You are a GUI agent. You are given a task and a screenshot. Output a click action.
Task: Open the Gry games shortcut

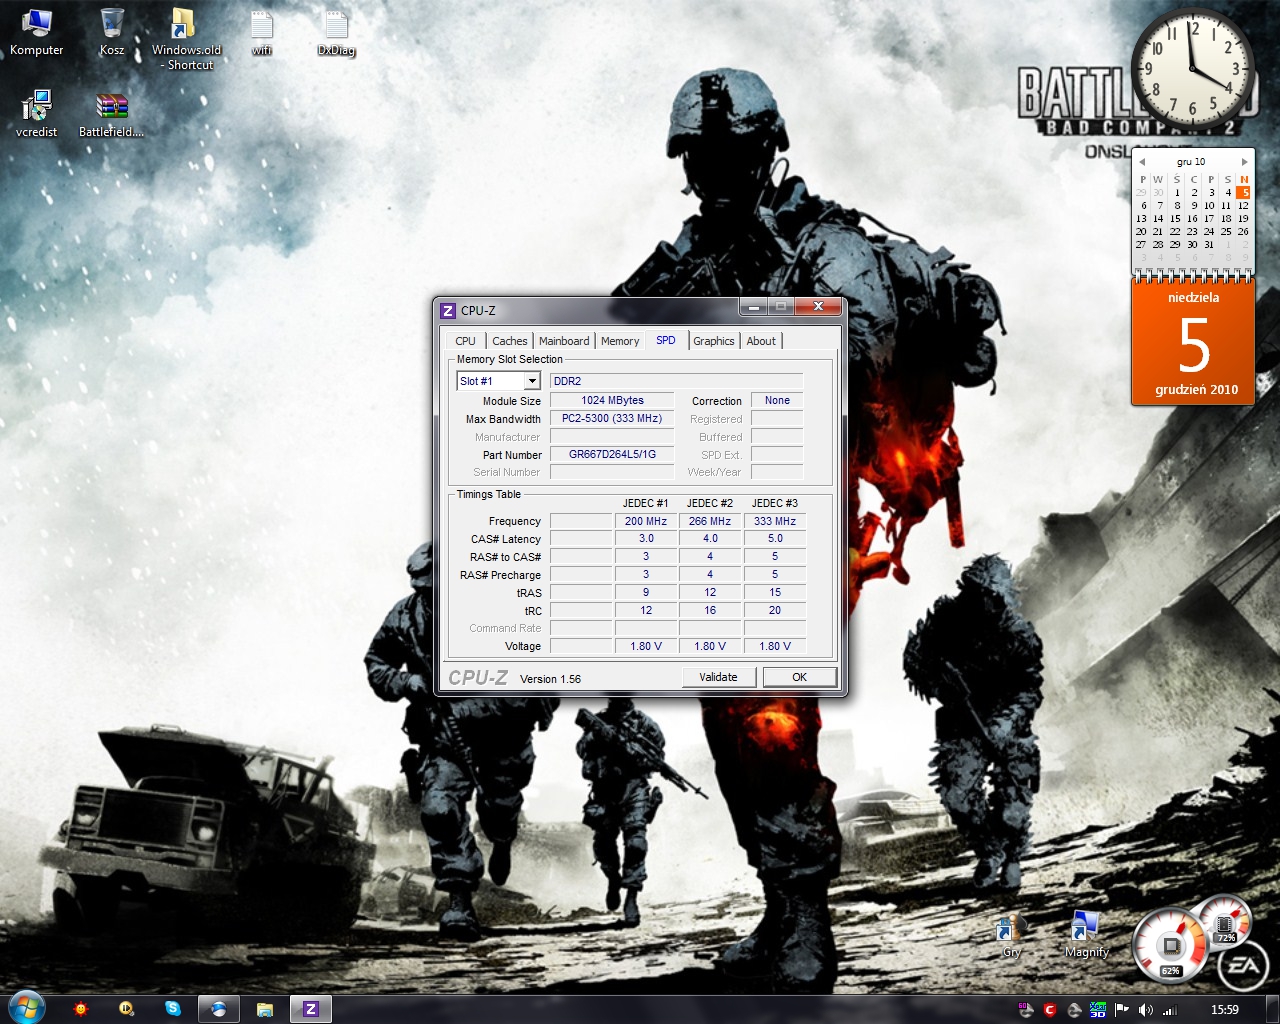(x=1011, y=932)
